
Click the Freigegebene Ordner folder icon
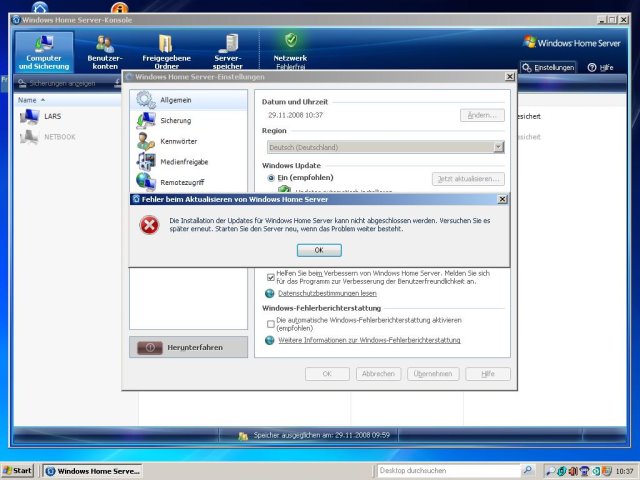pyautogui.click(x=165, y=43)
